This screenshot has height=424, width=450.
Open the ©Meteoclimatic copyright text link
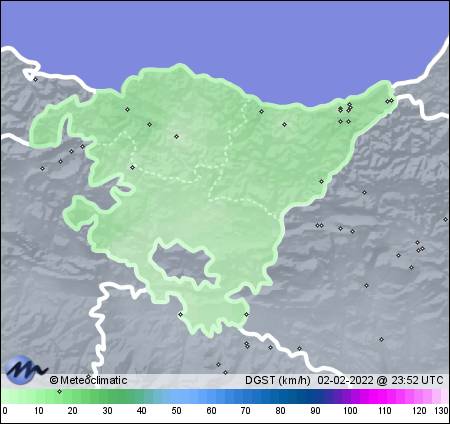[x=88, y=380]
